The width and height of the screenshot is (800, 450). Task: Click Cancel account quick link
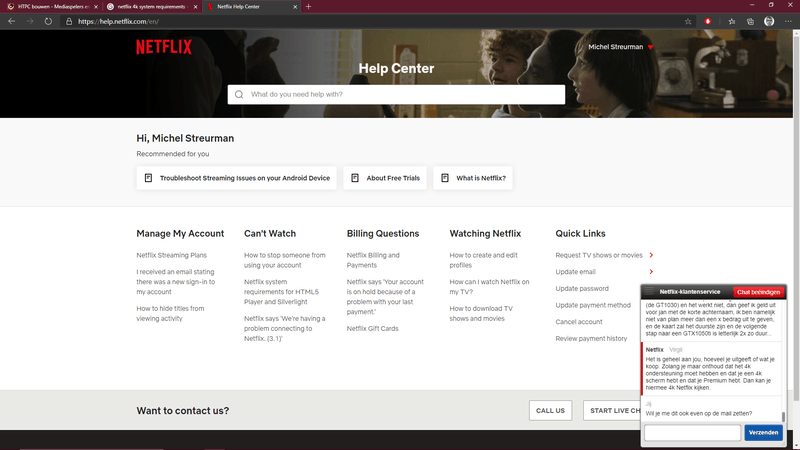[x=579, y=322]
